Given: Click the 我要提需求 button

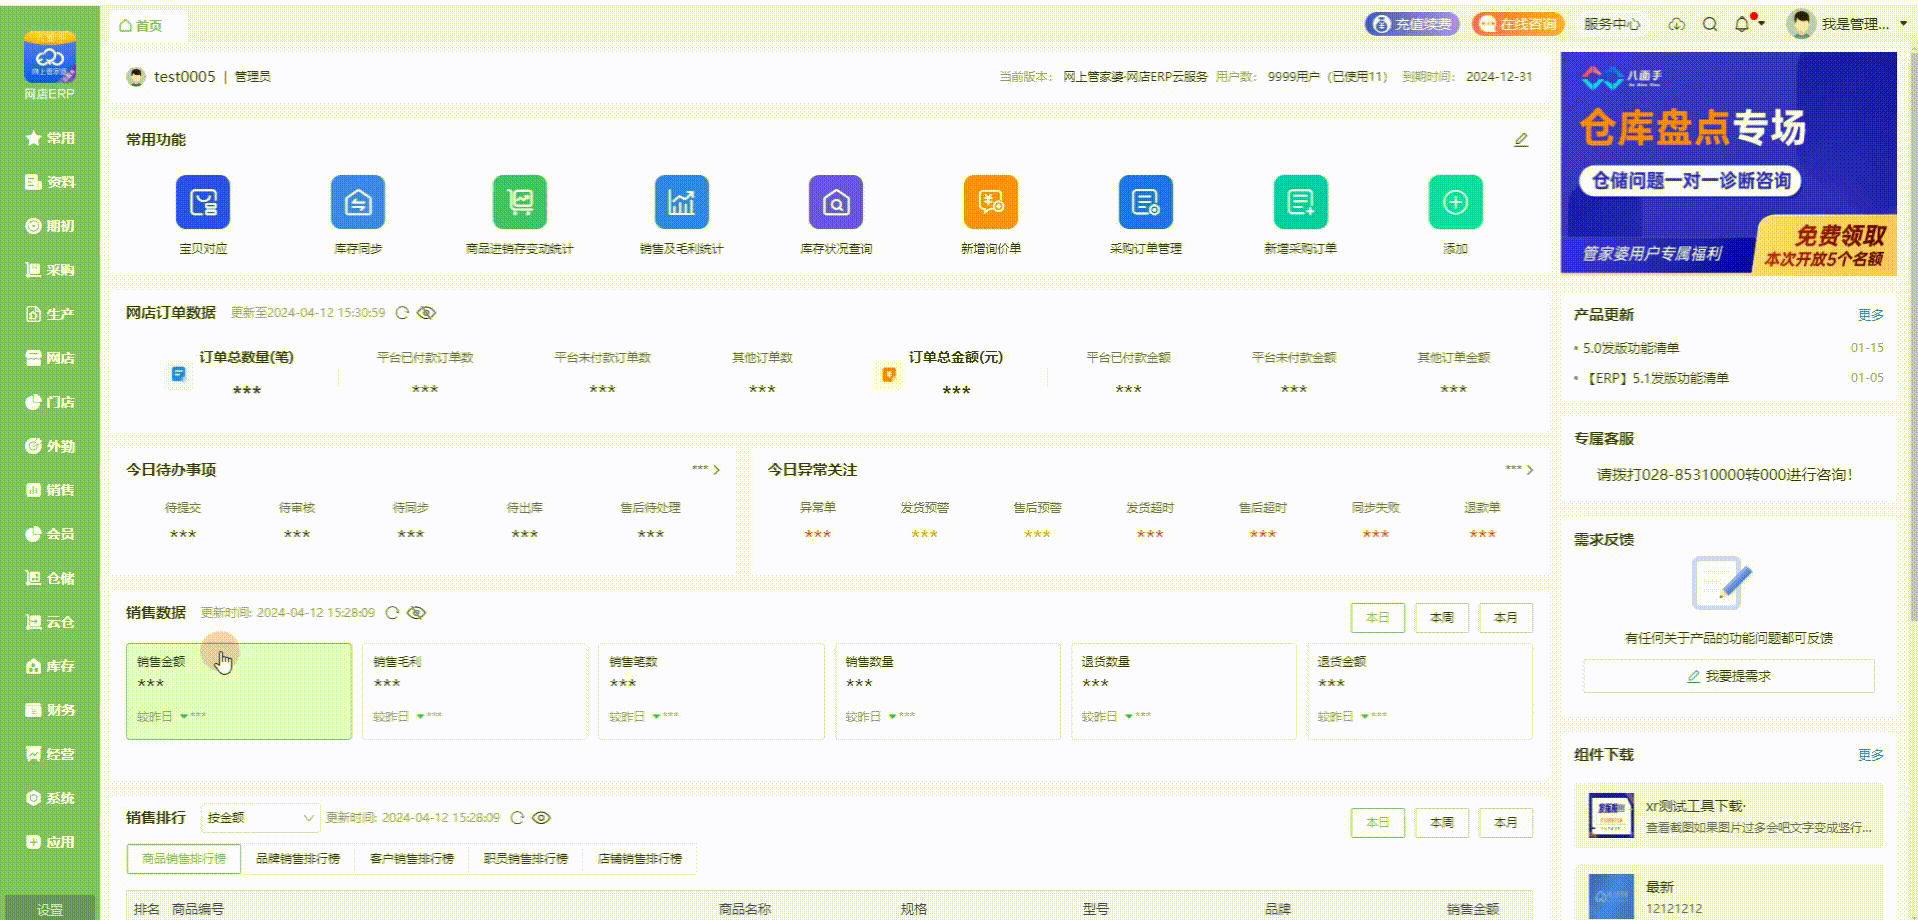Looking at the screenshot, I should click(1729, 676).
